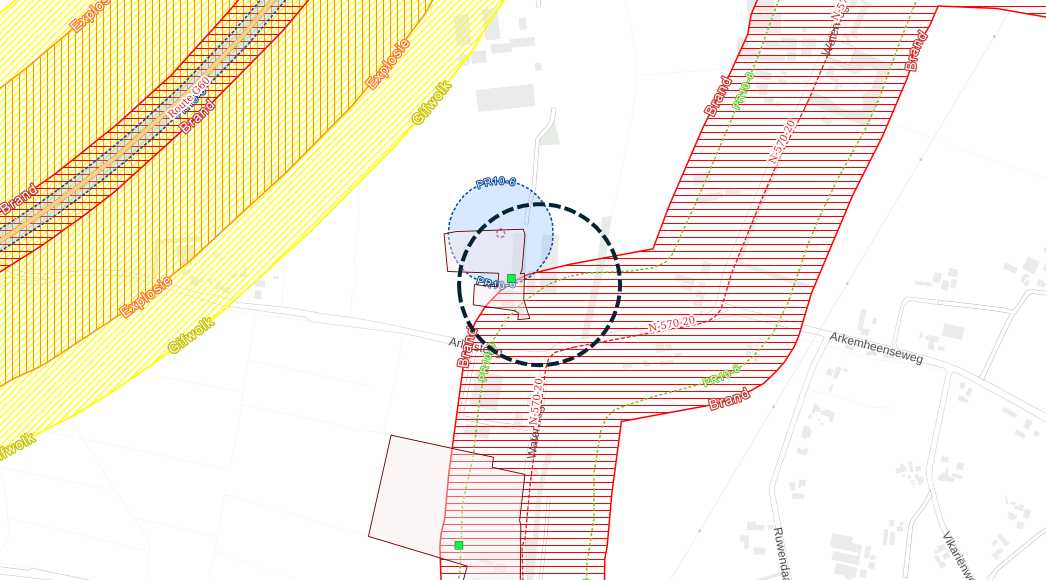Image resolution: width=1046 pixels, height=580 pixels.
Task: Select the PR10-6 label atop the blue circle
Action: pos(496,182)
